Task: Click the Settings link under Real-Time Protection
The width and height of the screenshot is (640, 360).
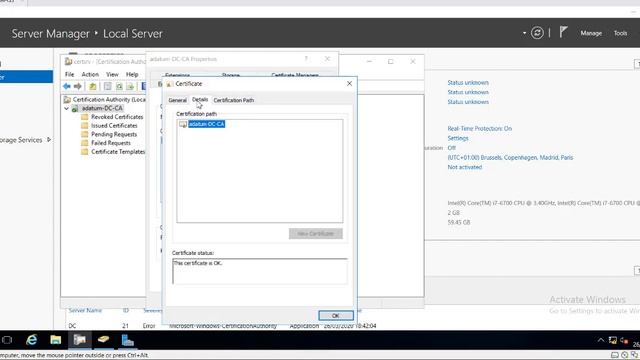Action: click(x=458, y=138)
